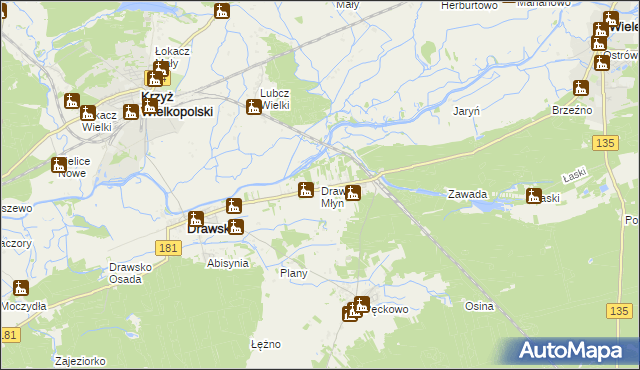Viewport: 640px width, 370px height.
Task: Click the Krzyż Wielkopolski town label
Action: click(x=177, y=104)
